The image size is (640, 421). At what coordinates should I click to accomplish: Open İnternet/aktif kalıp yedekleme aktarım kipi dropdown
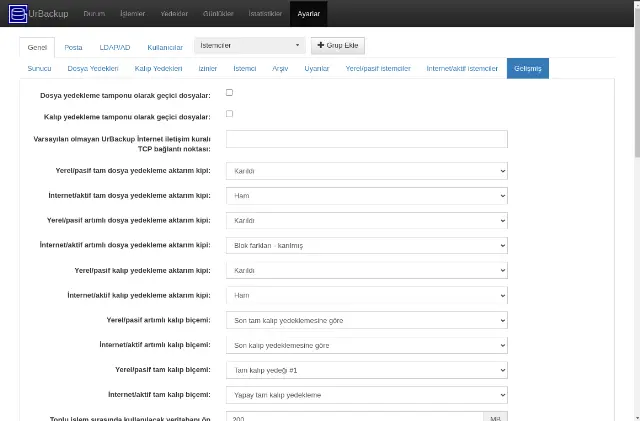pyautogui.click(x=367, y=295)
